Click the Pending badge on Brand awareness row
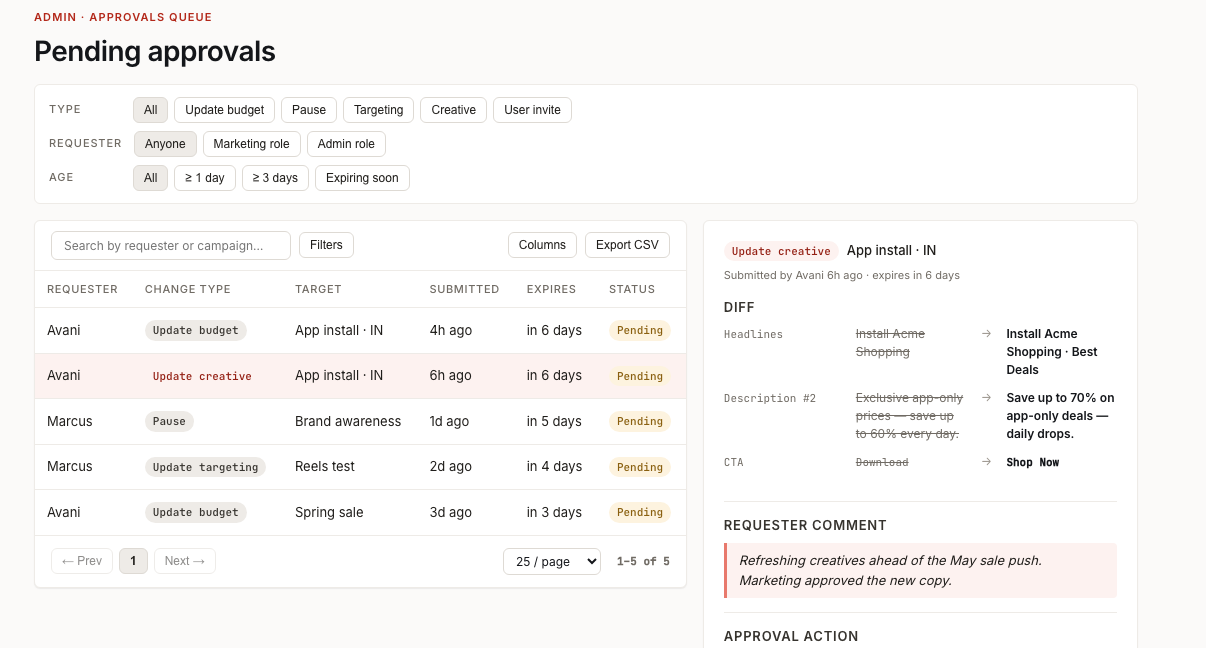Viewport: 1206px width, 648px height. pyautogui.click(x=640, y=421)
